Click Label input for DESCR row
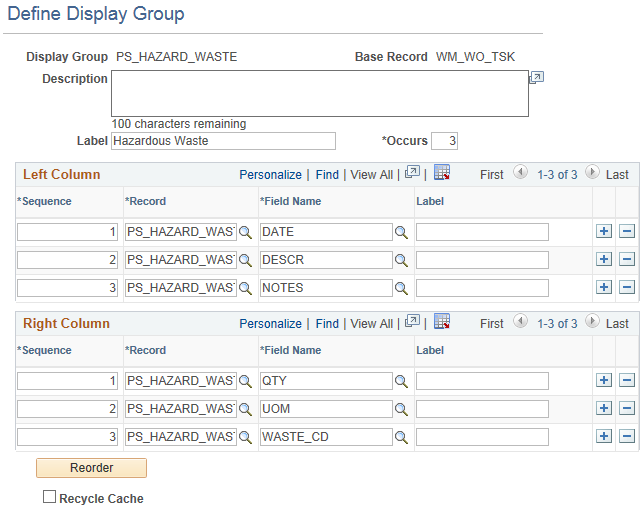The image size is (644, 510). pos(482,260)
